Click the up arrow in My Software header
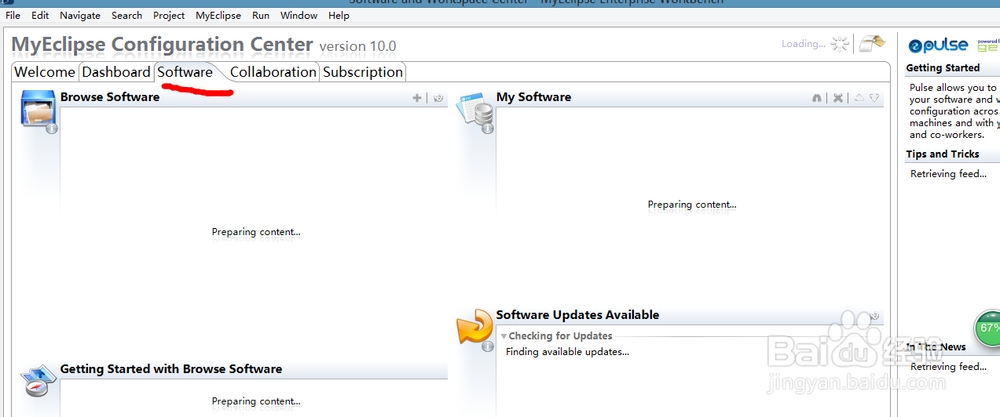1000x417 pixels. point(859,98)
